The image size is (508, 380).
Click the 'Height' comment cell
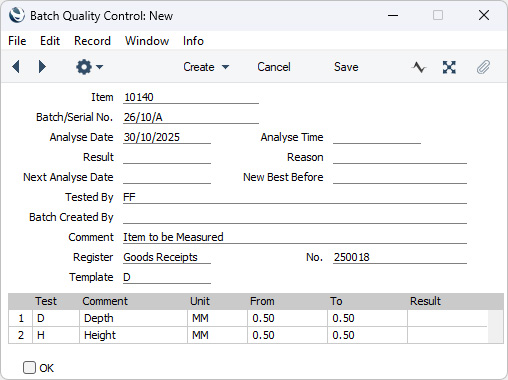pos(133,335)
